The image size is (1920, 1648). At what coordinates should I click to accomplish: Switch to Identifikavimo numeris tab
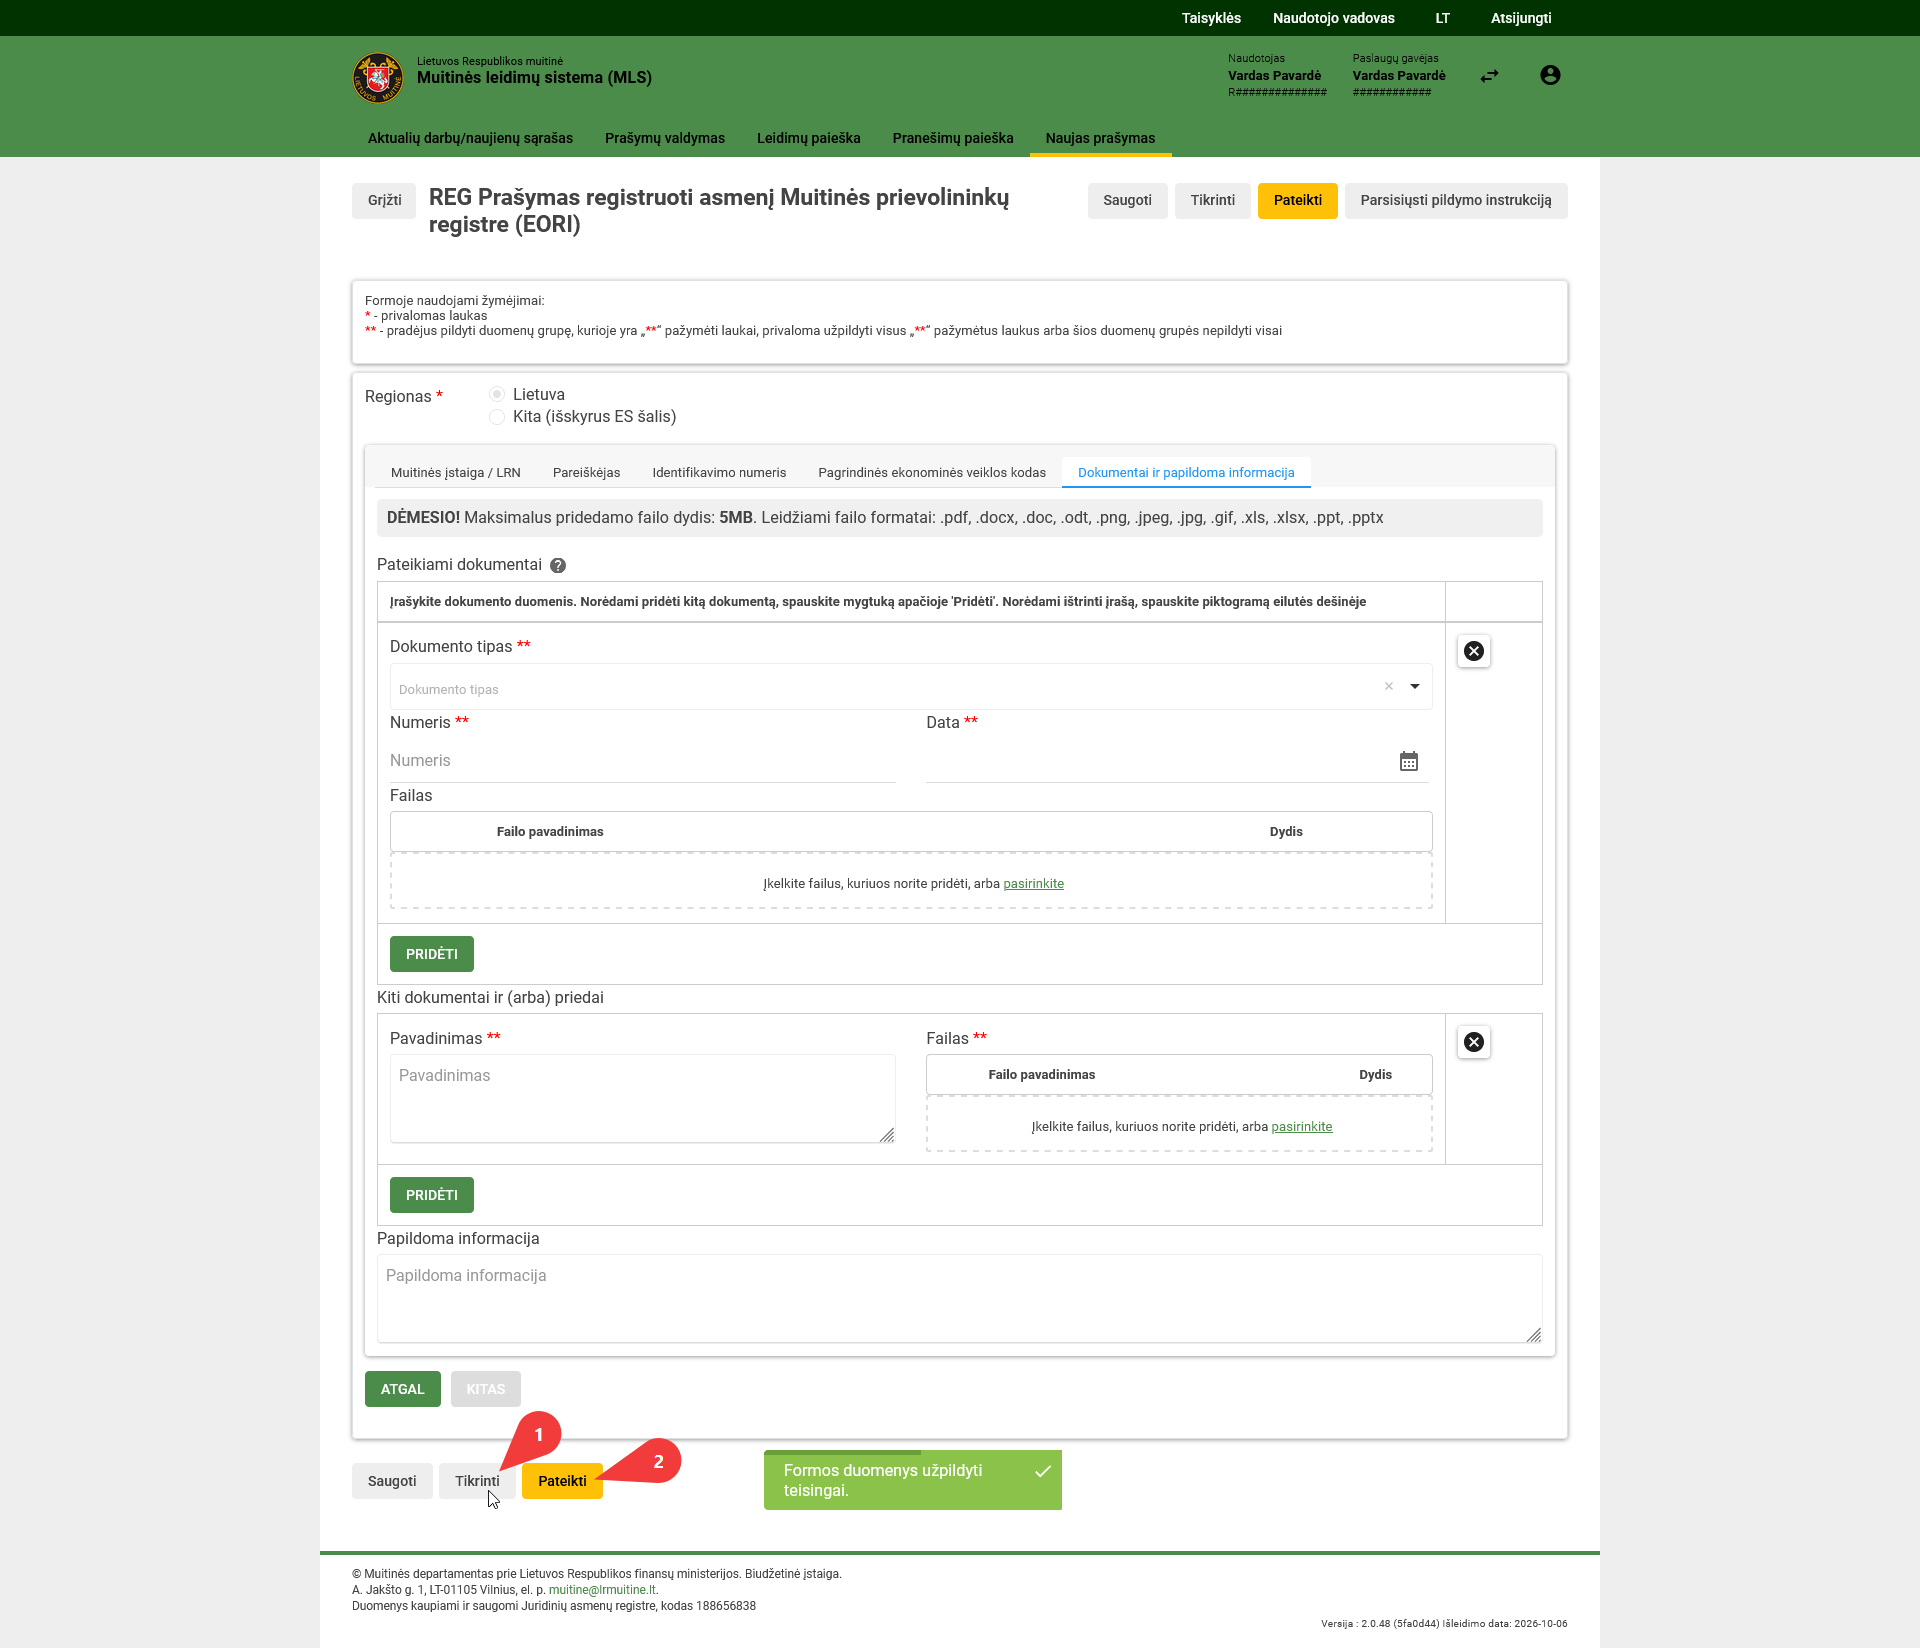coord(719,472)
